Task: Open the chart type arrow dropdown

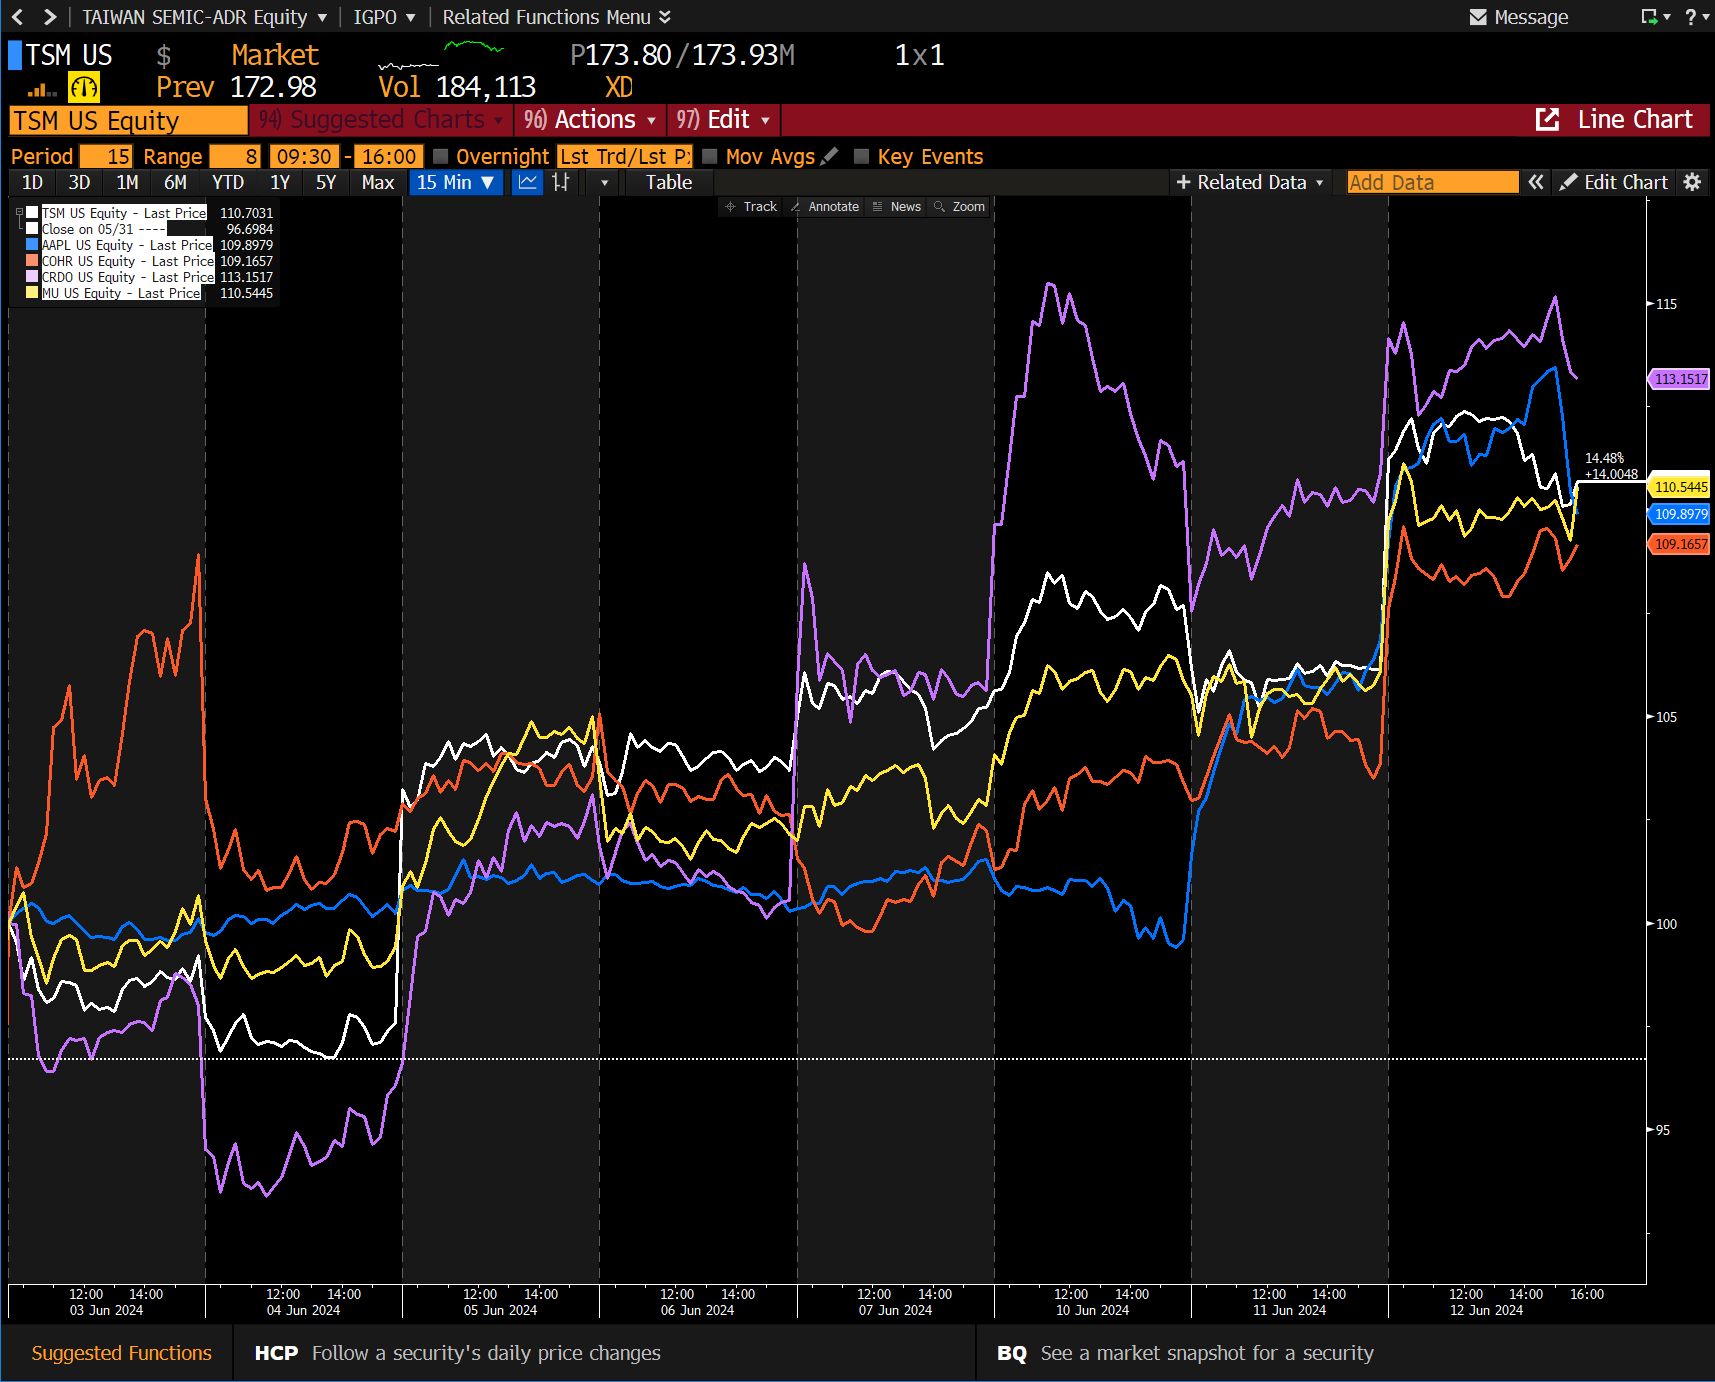Action: (604, 182)
